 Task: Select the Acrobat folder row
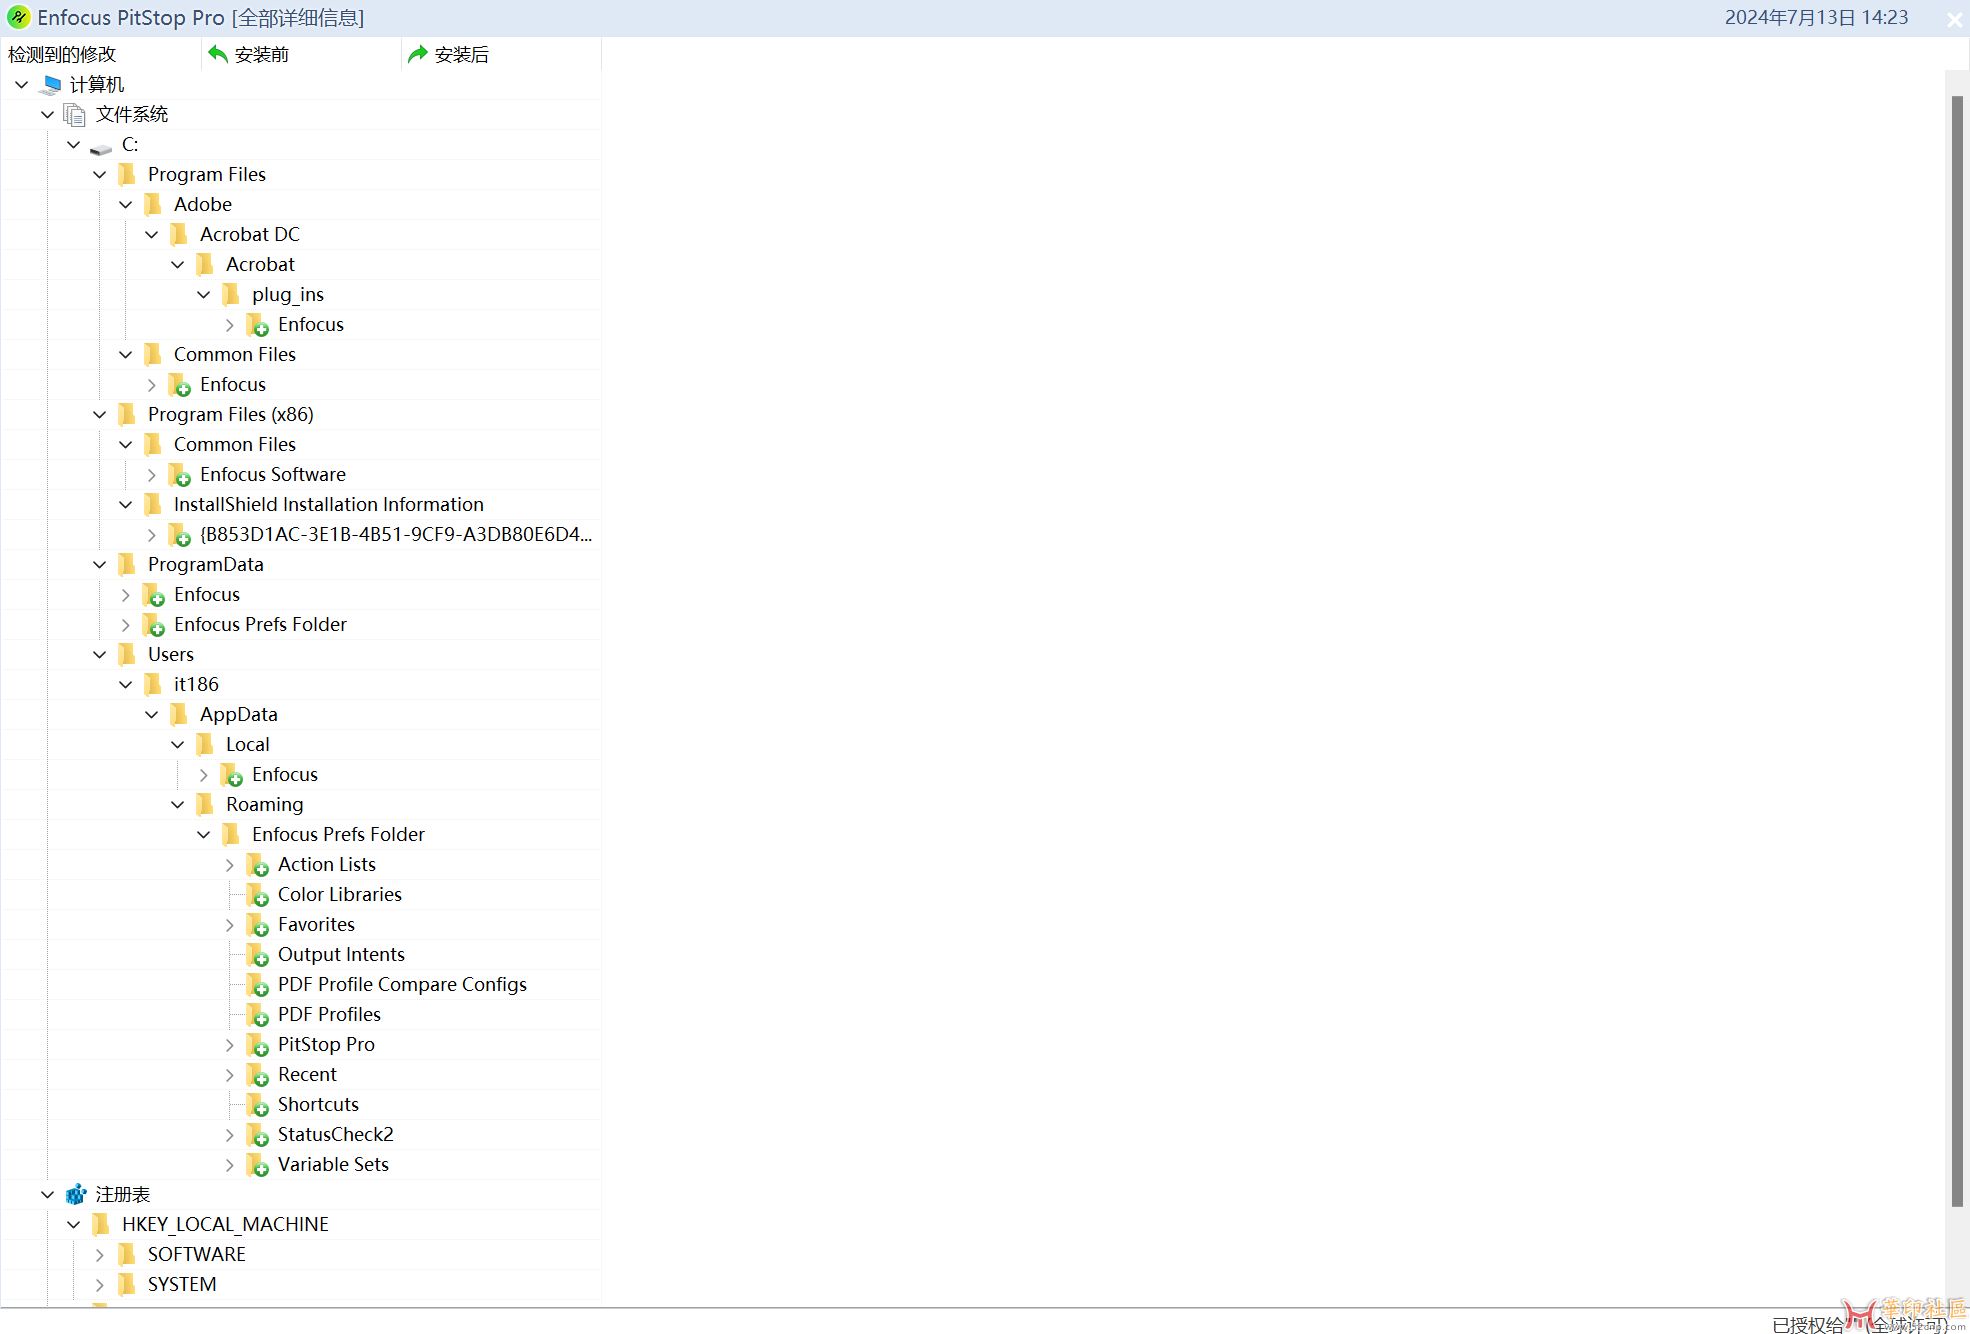click(x=301, y=264)
